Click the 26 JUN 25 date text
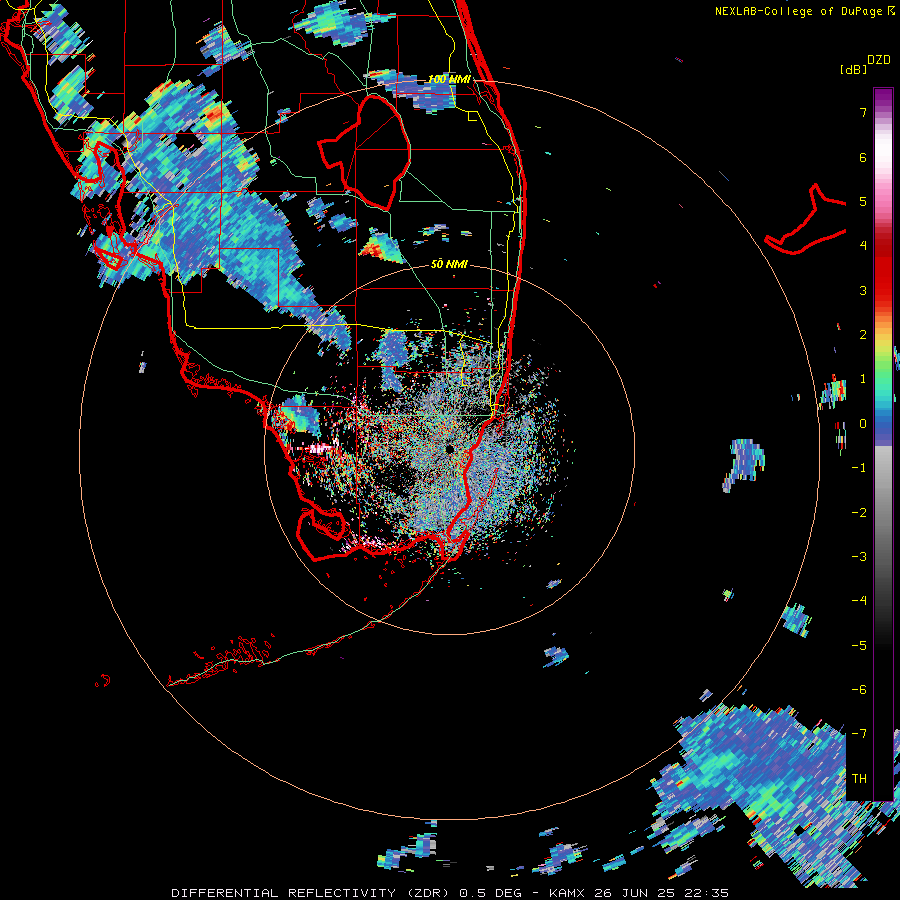Screen dimensions: 900x900 tap(637, 893)
